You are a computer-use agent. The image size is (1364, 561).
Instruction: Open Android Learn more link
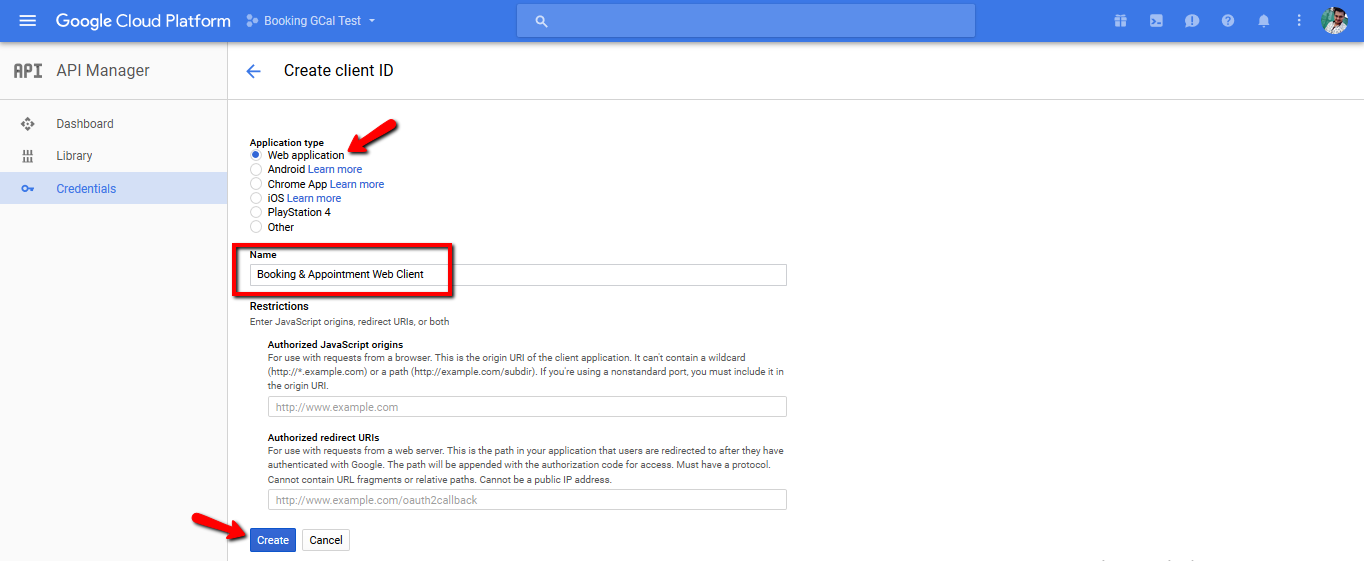335,170
